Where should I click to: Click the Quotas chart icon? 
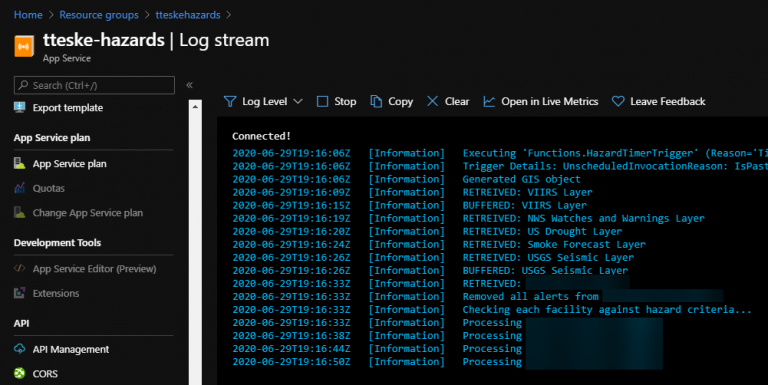20,188
